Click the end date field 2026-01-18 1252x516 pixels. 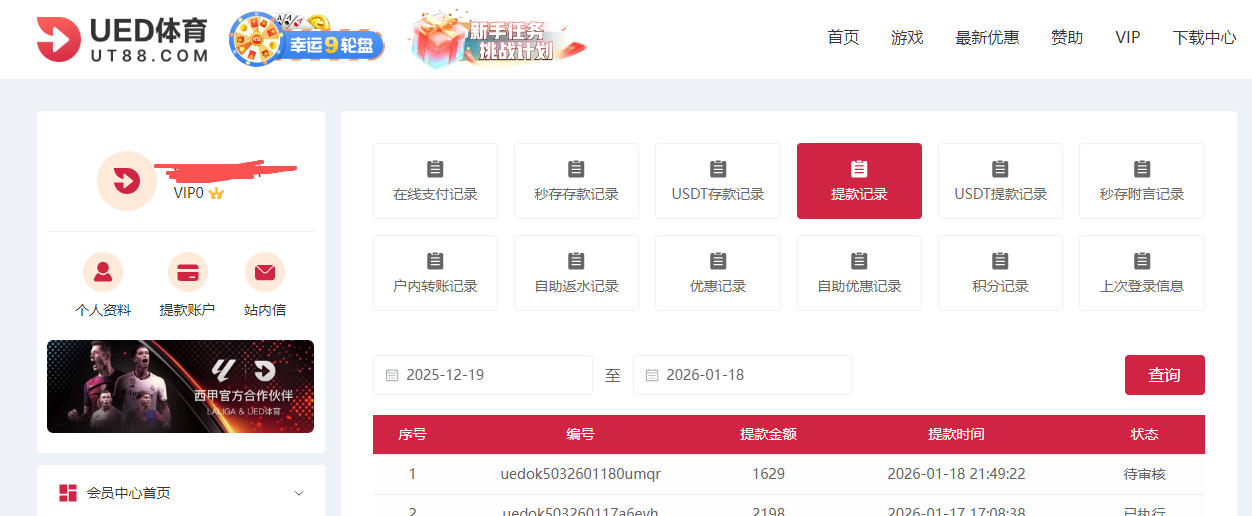coord(742,375)
